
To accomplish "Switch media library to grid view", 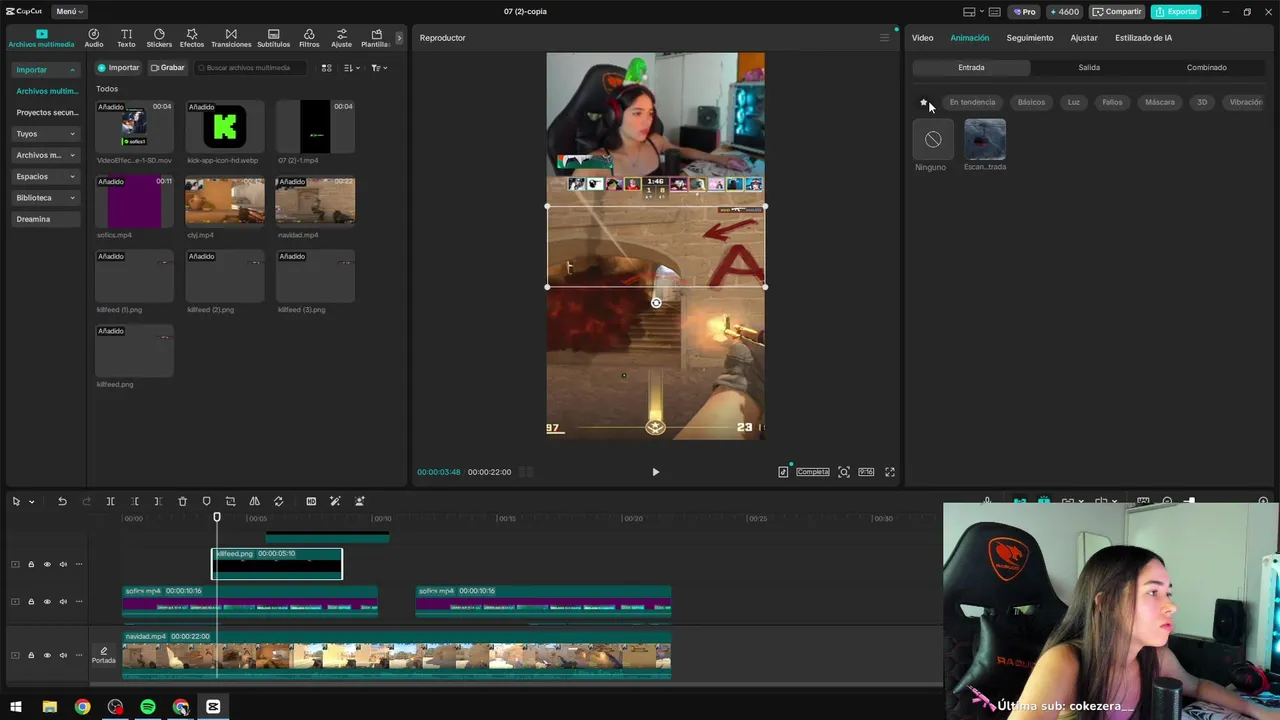I will pyautogui.click(x=326, y=68).
